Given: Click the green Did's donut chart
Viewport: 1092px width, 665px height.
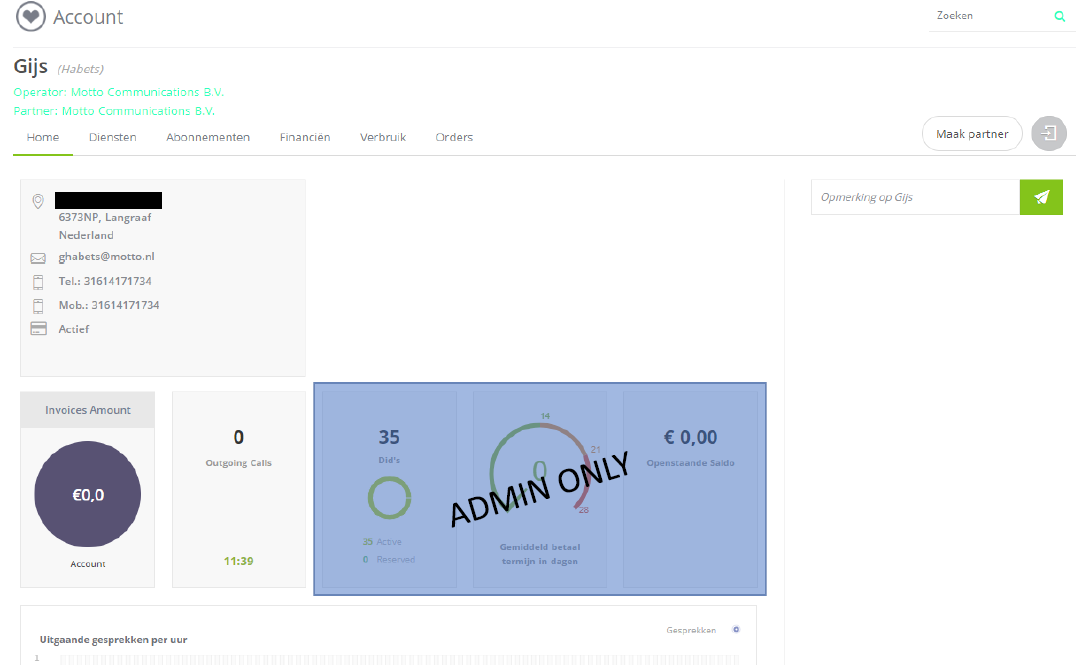Looking at the screenshot, I should [389, 497].
